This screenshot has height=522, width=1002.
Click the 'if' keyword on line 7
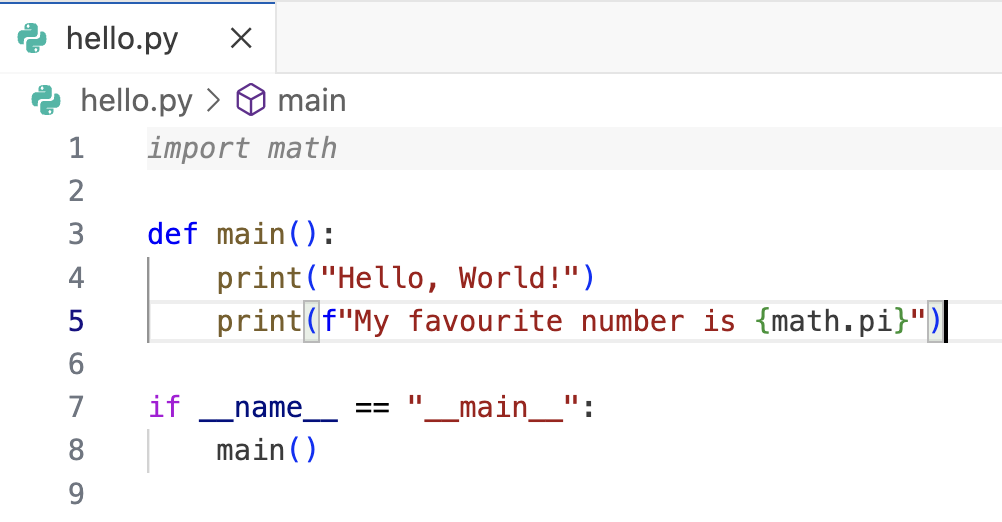(165, 407)
